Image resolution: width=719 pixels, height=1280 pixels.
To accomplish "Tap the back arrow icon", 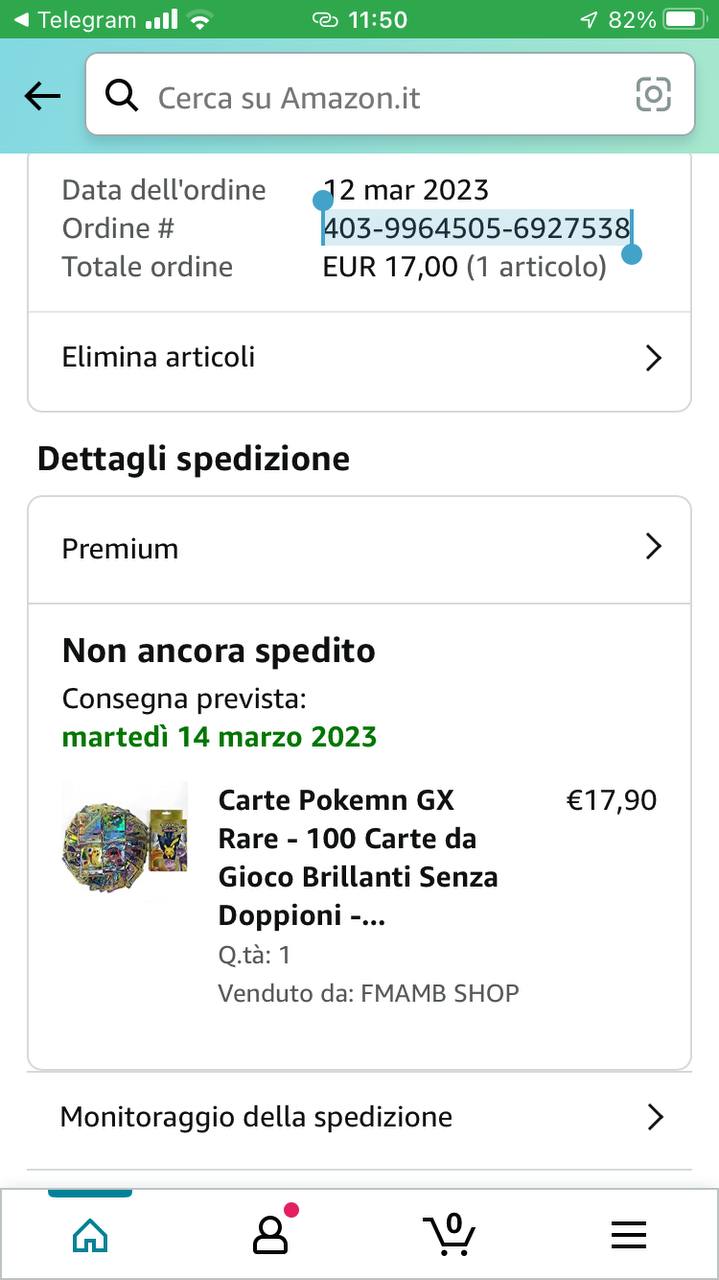I will coord(42,96).
